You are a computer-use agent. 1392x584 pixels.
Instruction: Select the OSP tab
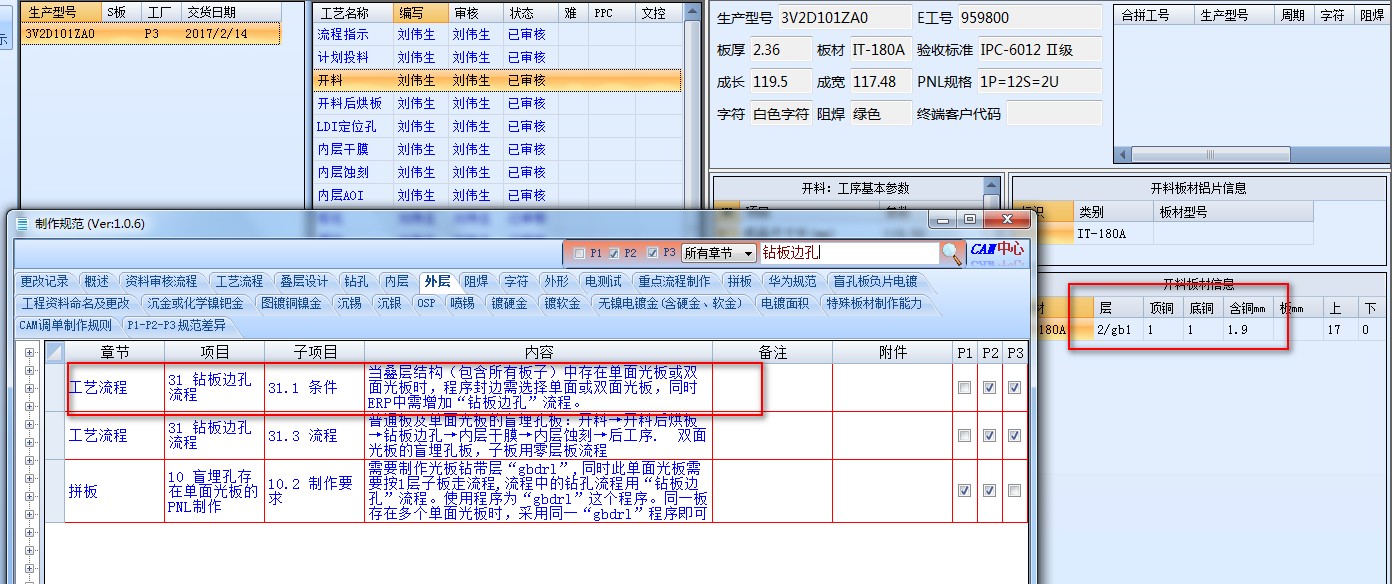(x=426, y=303)
